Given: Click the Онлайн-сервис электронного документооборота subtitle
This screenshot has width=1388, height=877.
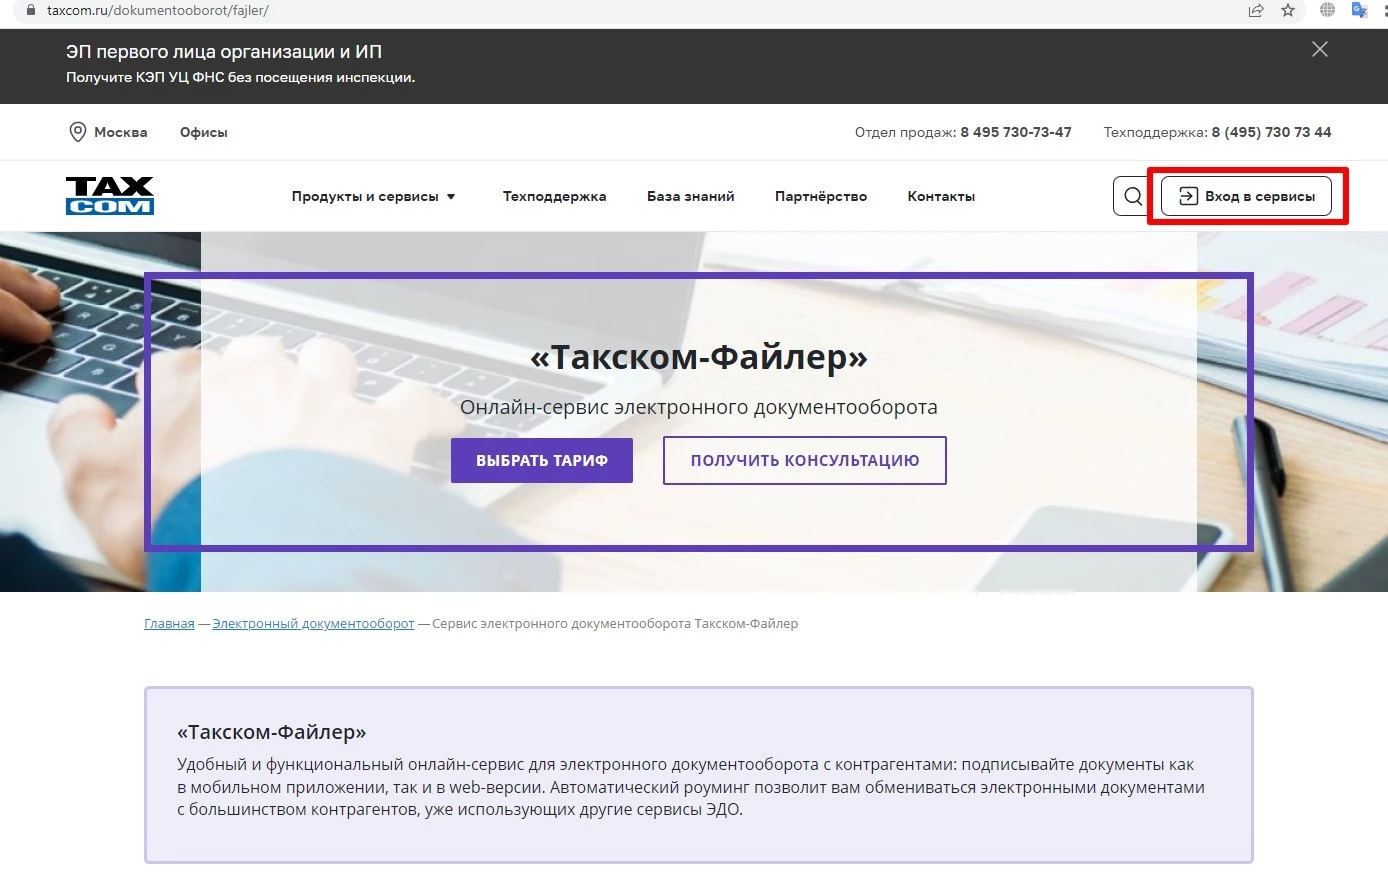Looking at the screenshot, I should (x=699, y=407).
